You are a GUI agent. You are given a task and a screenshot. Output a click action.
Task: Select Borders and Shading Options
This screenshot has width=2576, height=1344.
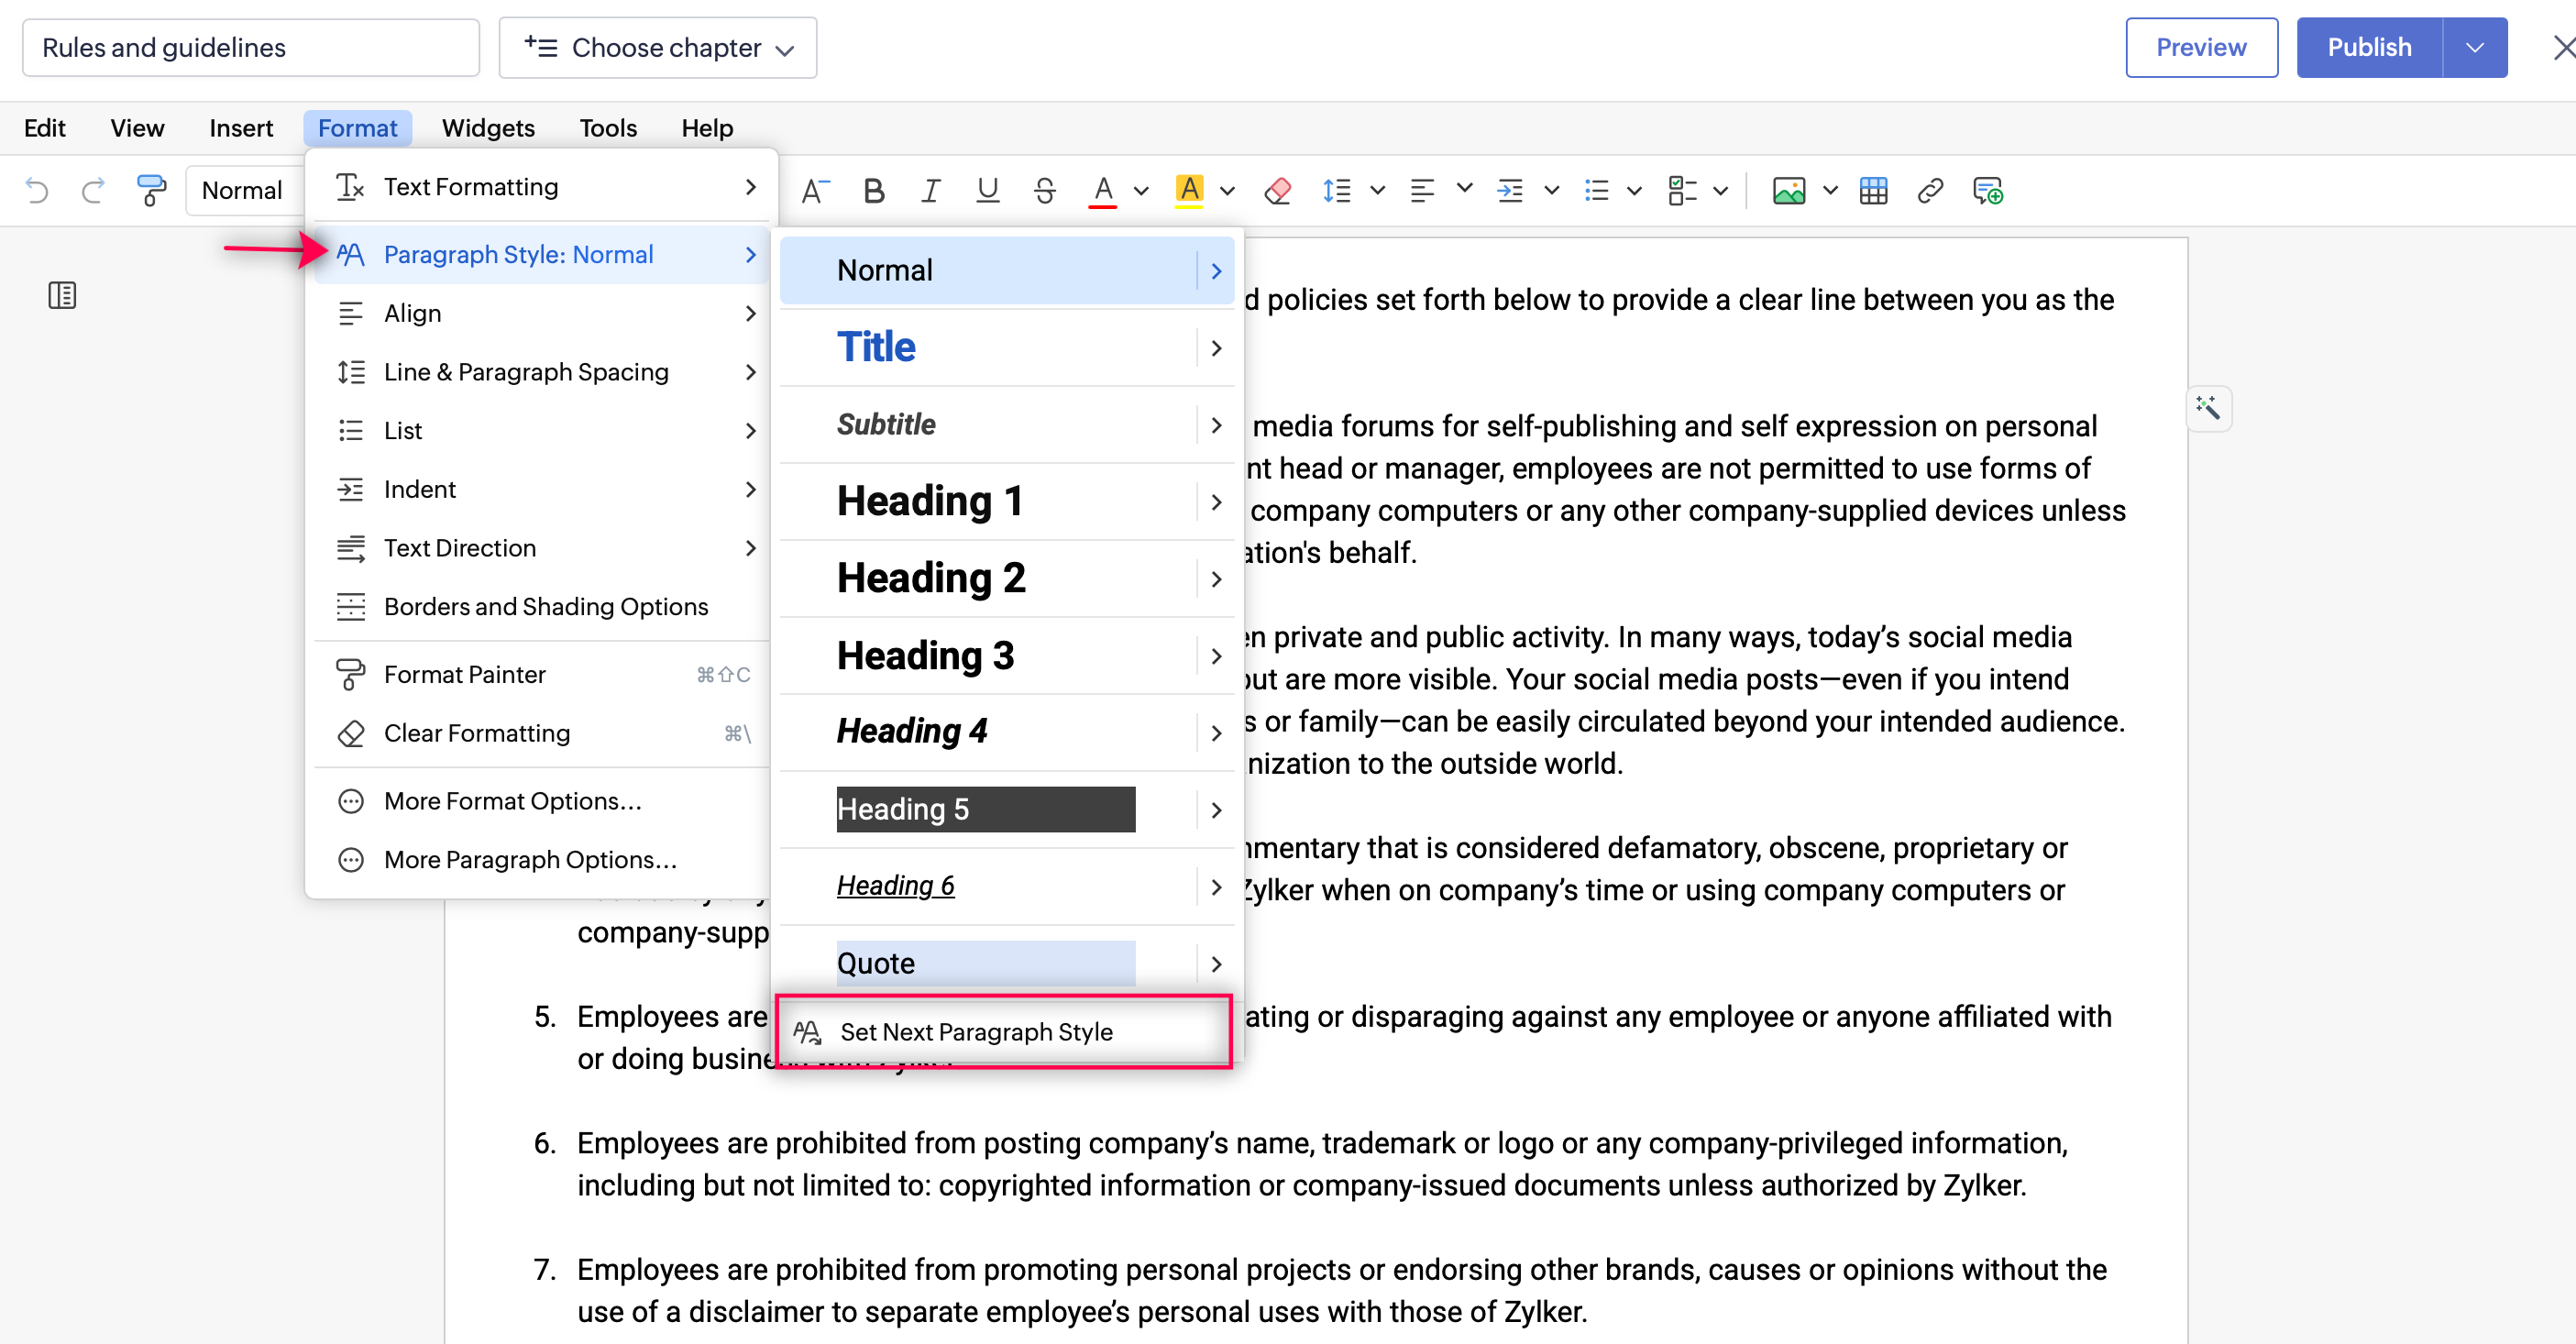point(545,607)
